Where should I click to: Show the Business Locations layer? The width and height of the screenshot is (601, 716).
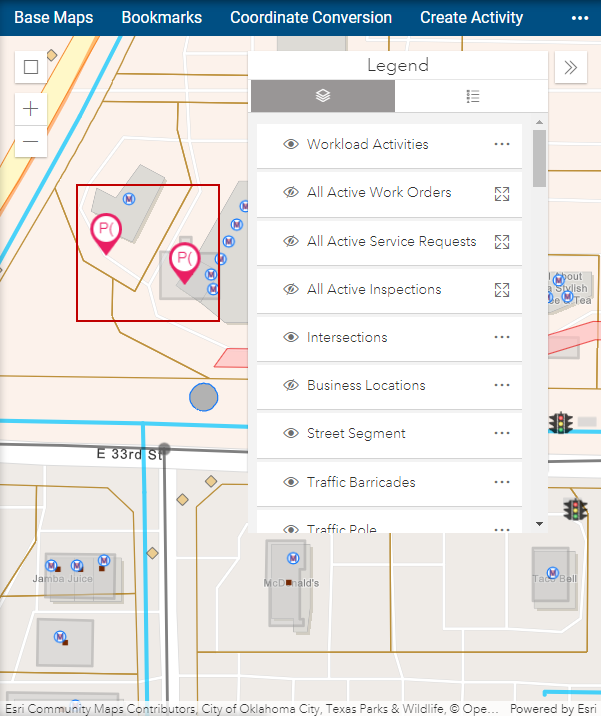pos(291,386)
